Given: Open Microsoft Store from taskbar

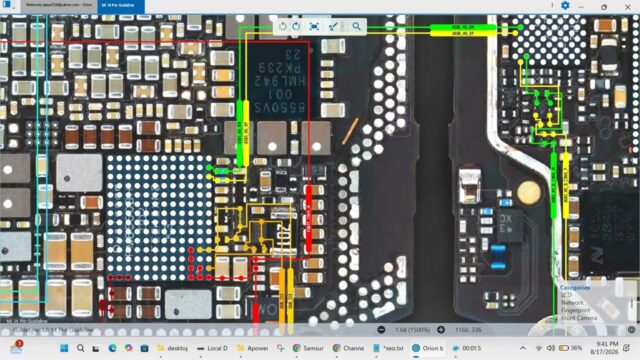Looking at the screenshot, I should pyautogui.click(x=144, y=348).
